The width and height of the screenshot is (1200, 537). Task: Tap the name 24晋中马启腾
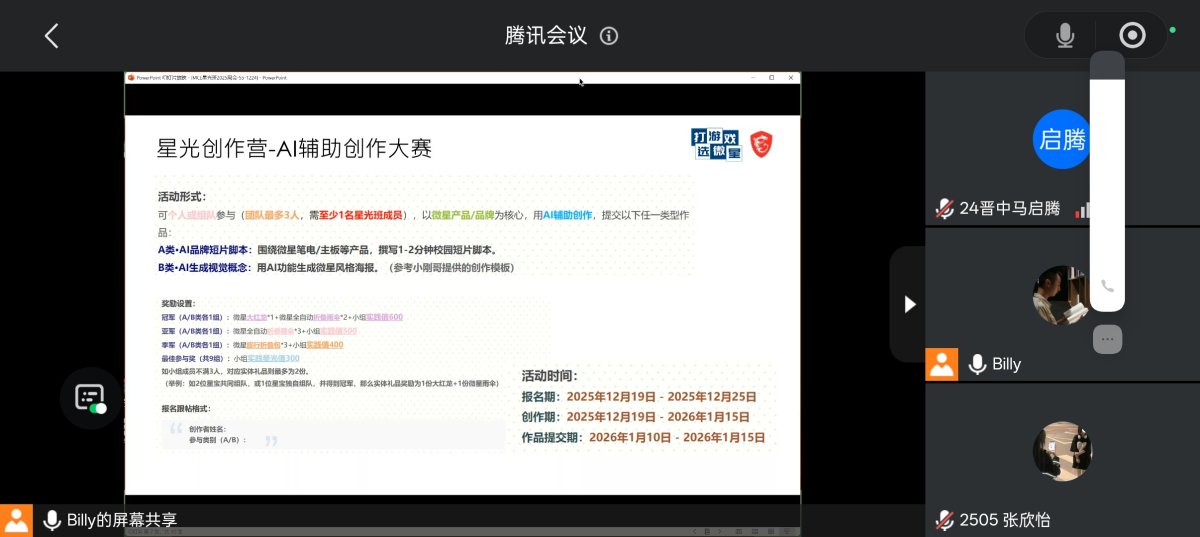click(x=1010, y=209)
